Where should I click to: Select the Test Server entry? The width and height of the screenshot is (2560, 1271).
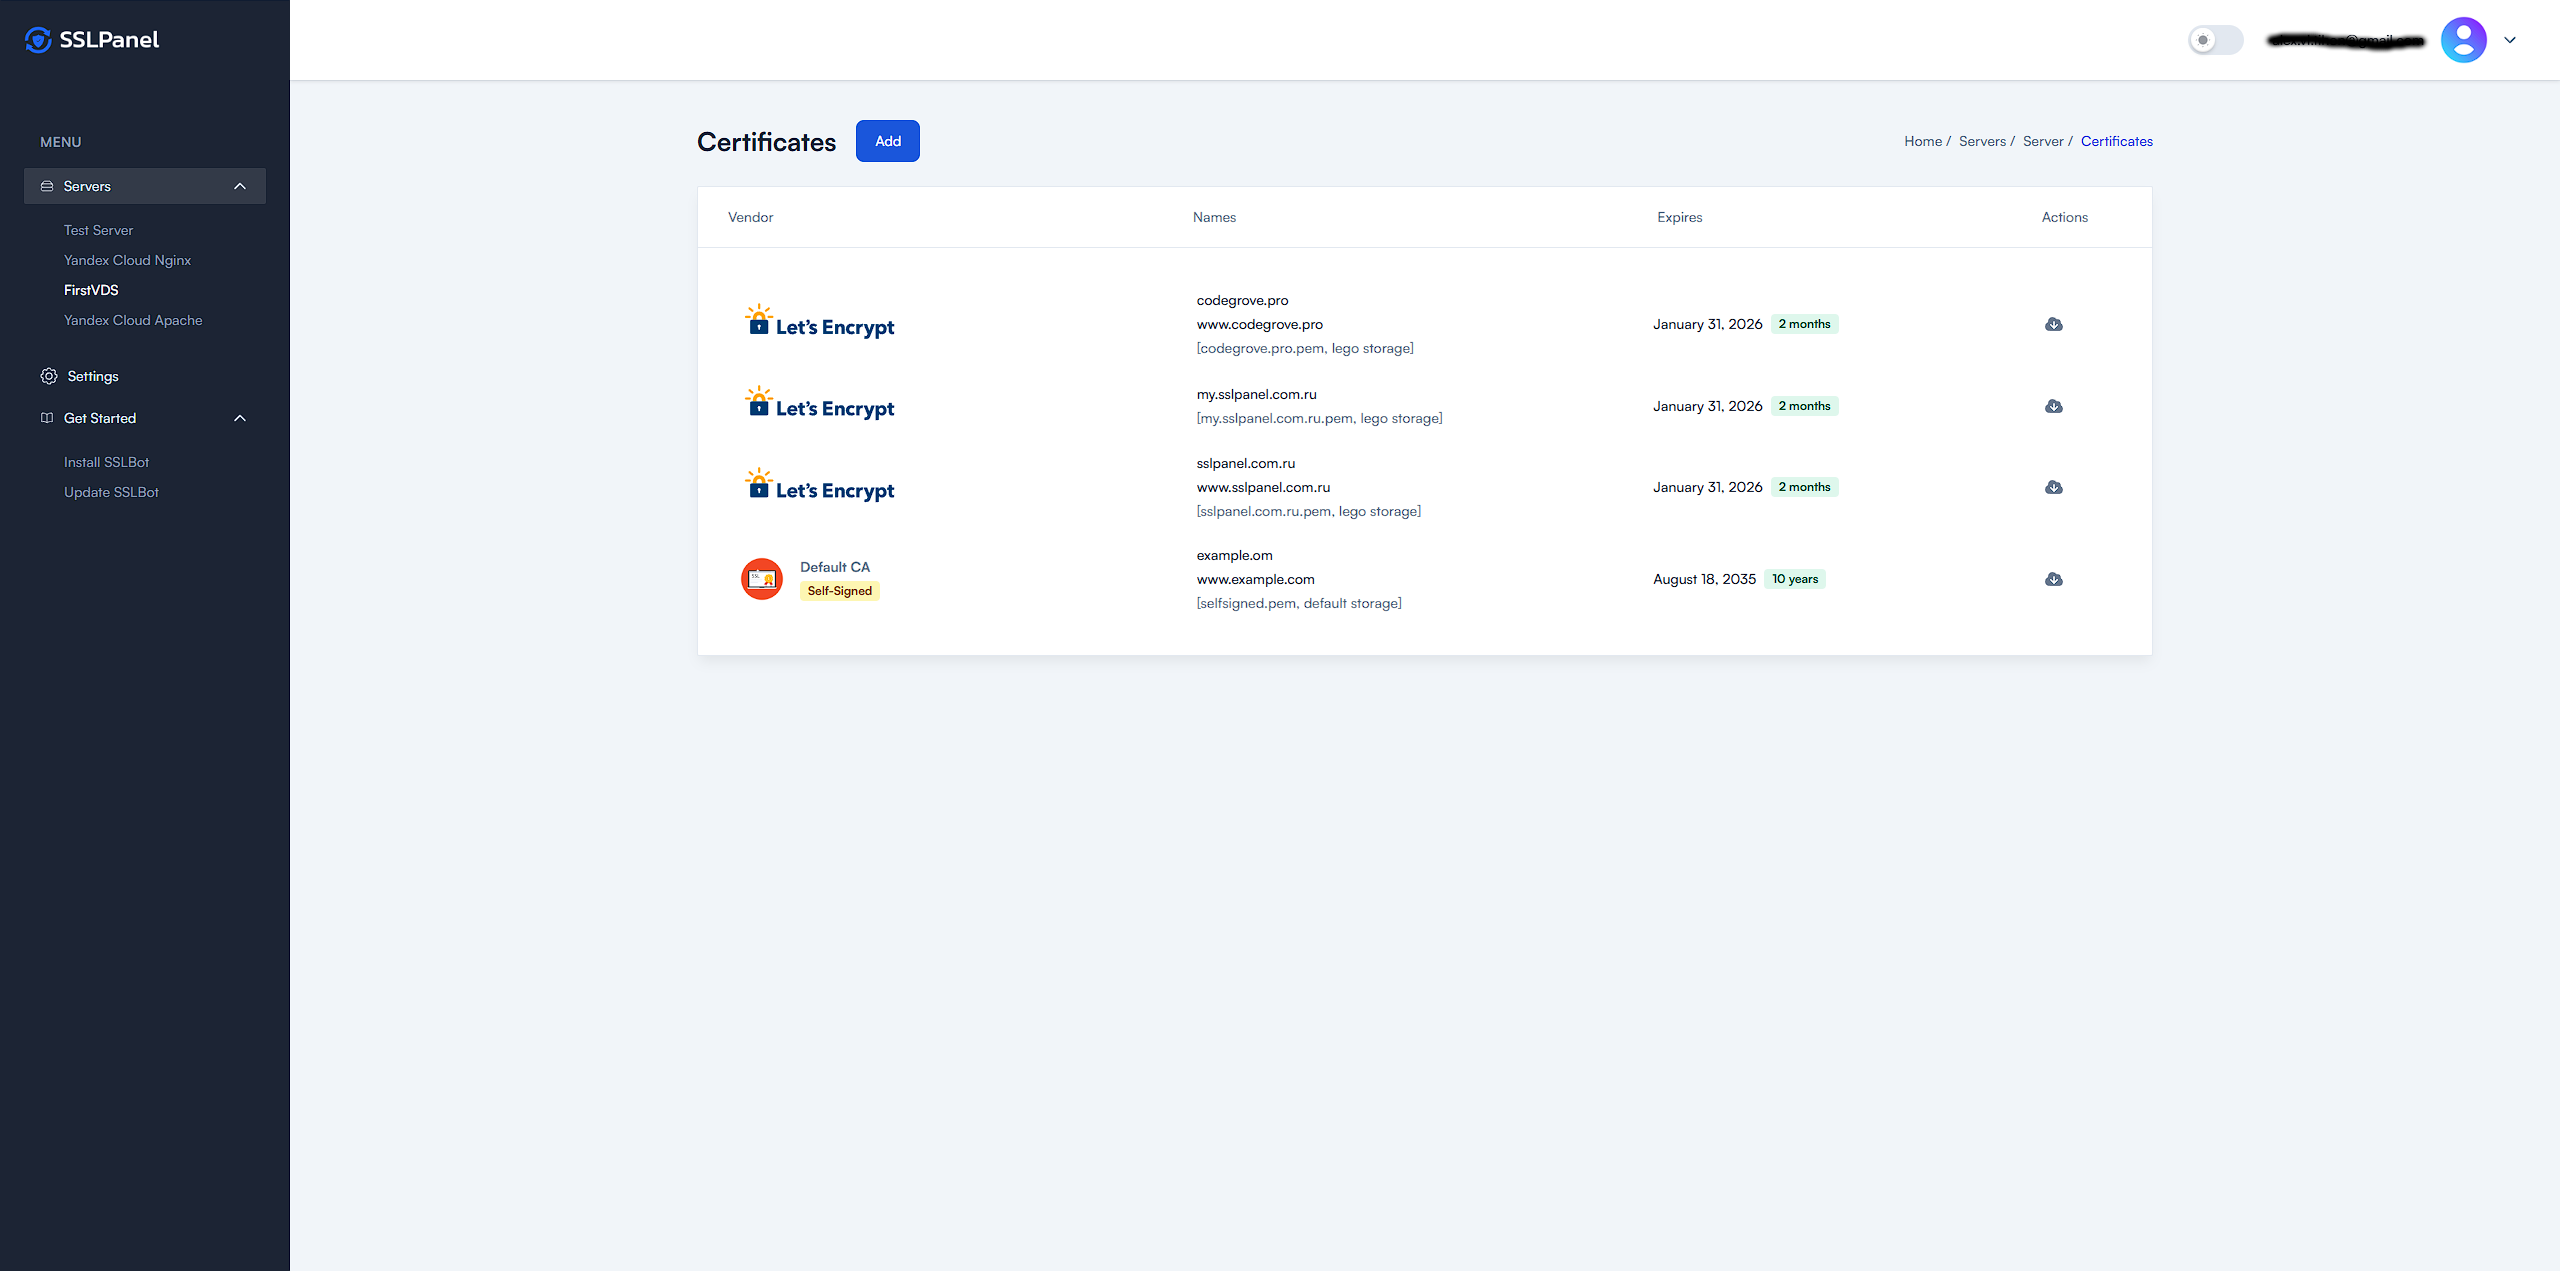[98, 230]
